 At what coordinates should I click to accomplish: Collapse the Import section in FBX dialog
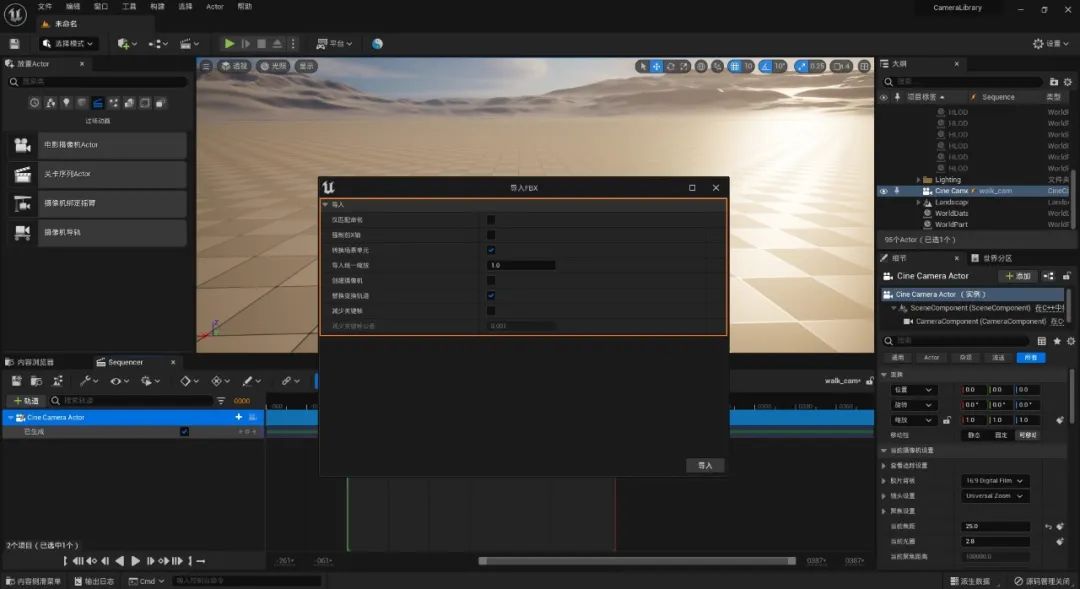point(325,204)
